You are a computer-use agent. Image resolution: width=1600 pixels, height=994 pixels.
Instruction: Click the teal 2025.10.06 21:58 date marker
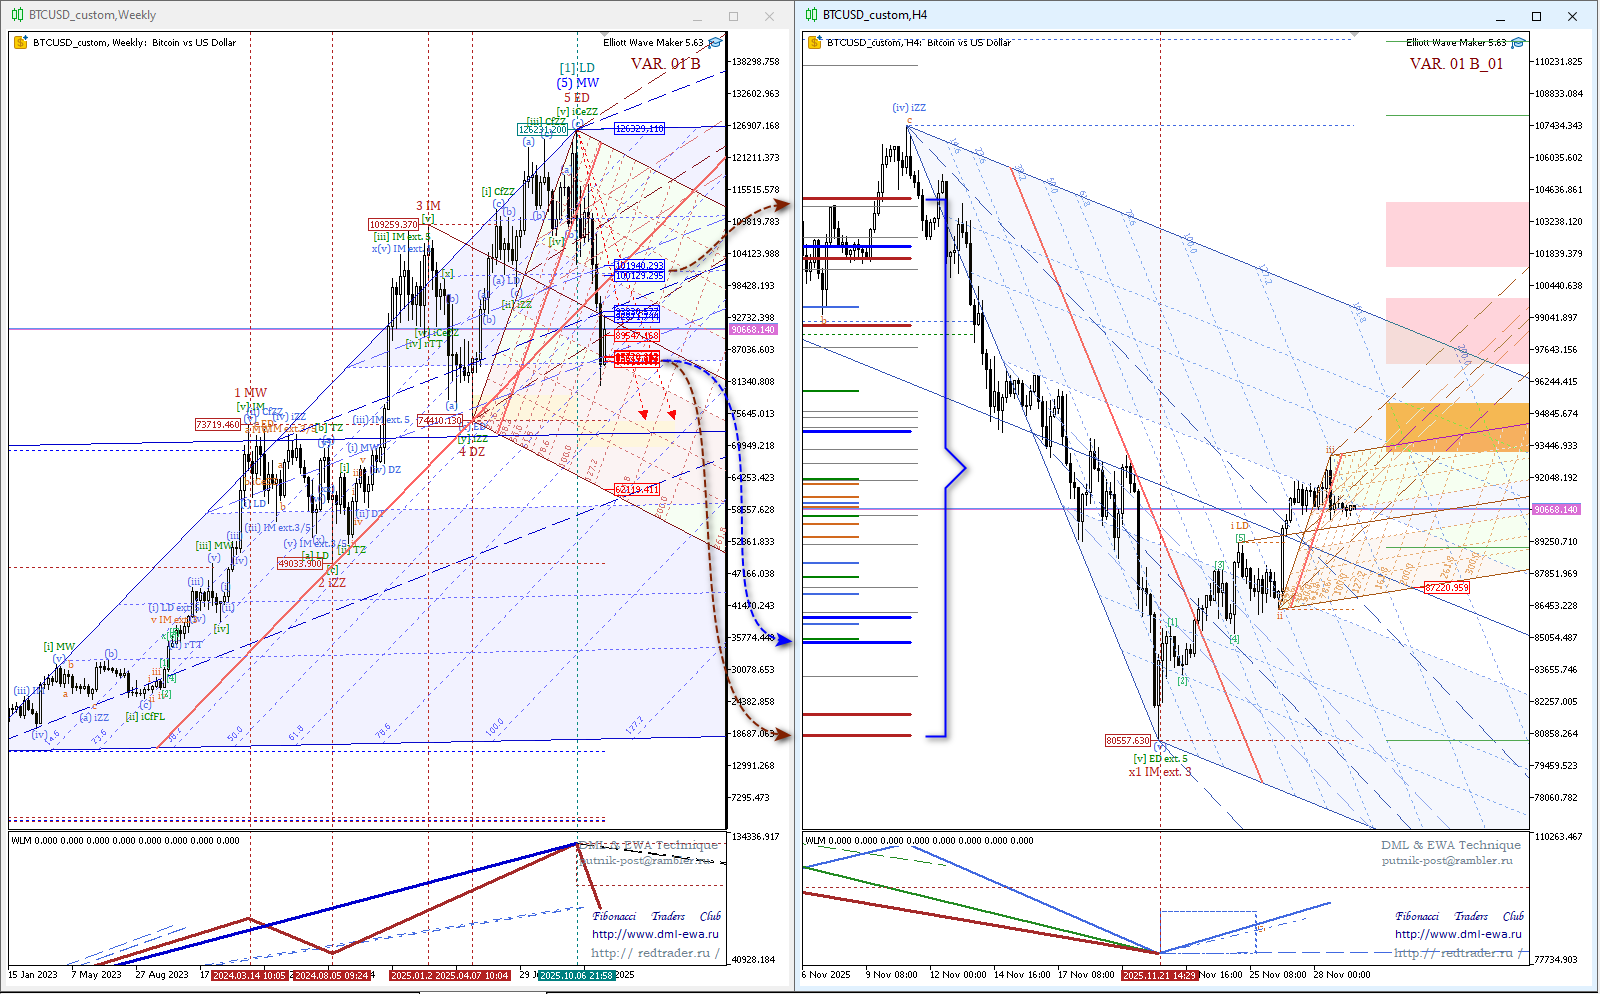(x=576, y=975)
